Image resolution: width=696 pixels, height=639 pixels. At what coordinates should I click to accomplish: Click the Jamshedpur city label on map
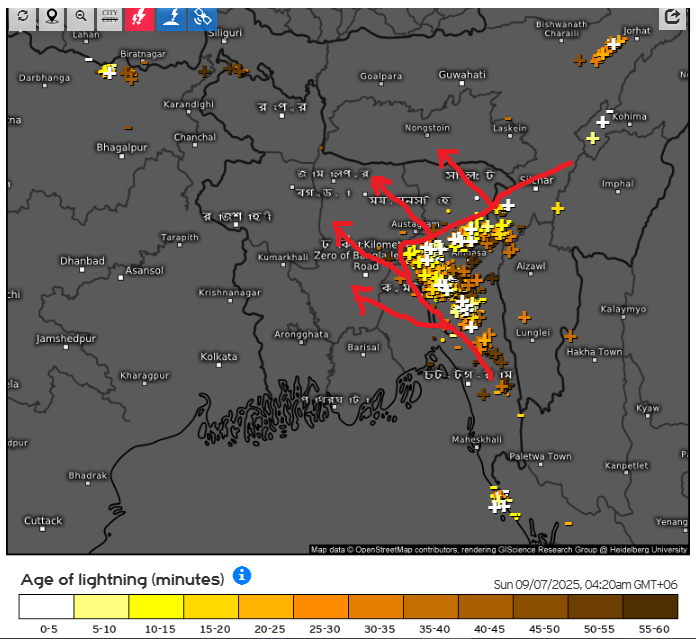pyautogui.click(x=70, y=339)
